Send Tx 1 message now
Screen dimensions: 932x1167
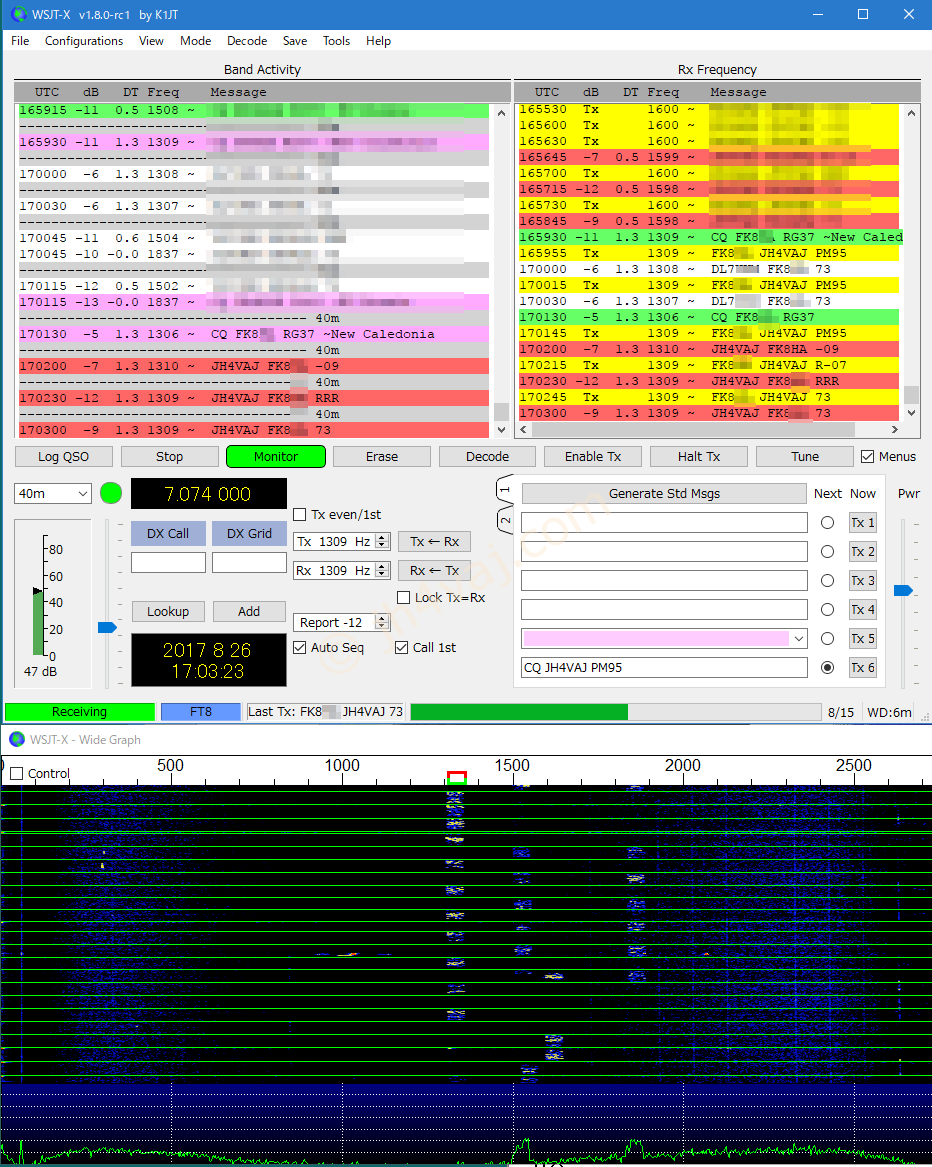(863, 522)
